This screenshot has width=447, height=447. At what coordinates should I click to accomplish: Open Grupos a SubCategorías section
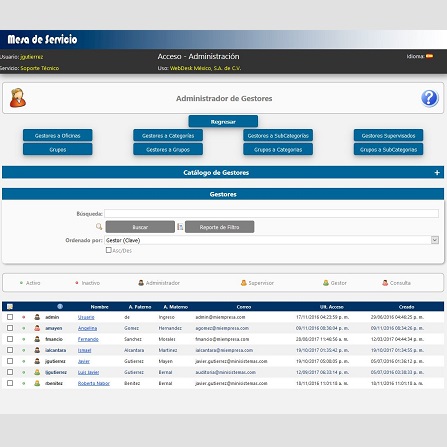388,149
